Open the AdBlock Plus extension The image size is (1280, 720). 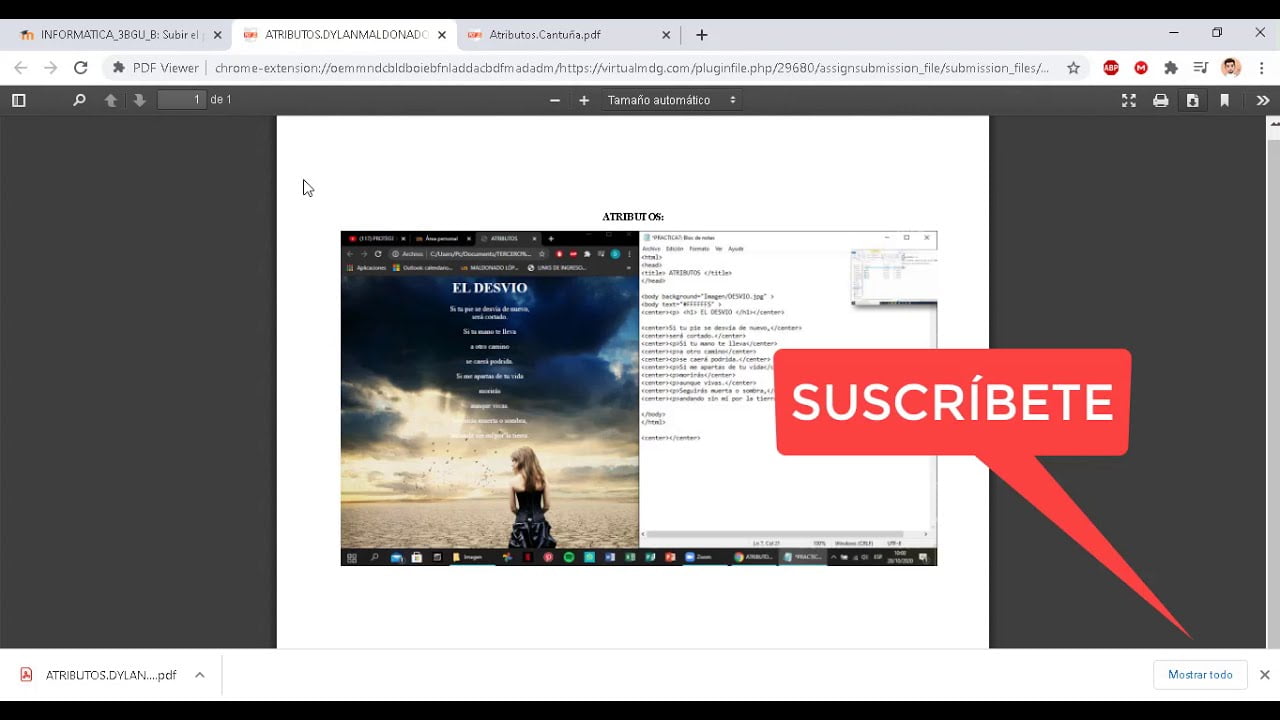[1110, 67]
